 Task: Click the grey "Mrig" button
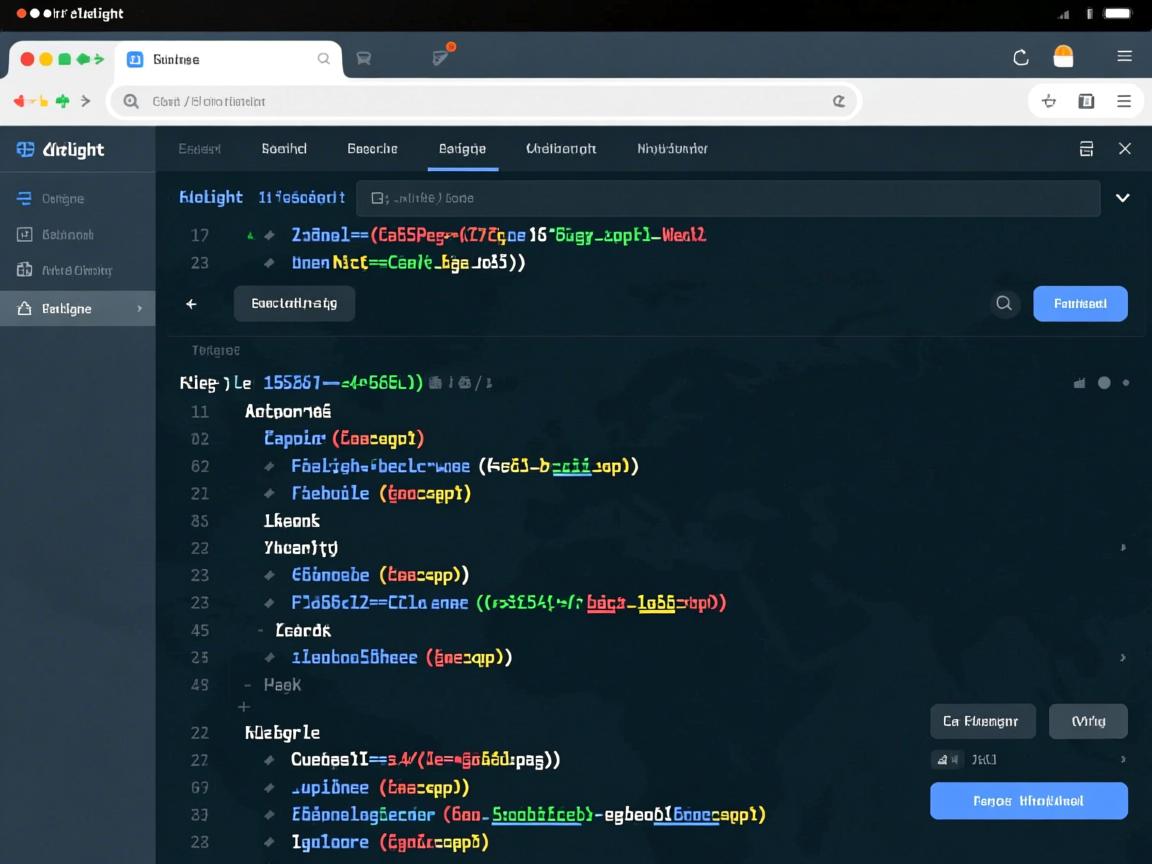(1087, 721)
